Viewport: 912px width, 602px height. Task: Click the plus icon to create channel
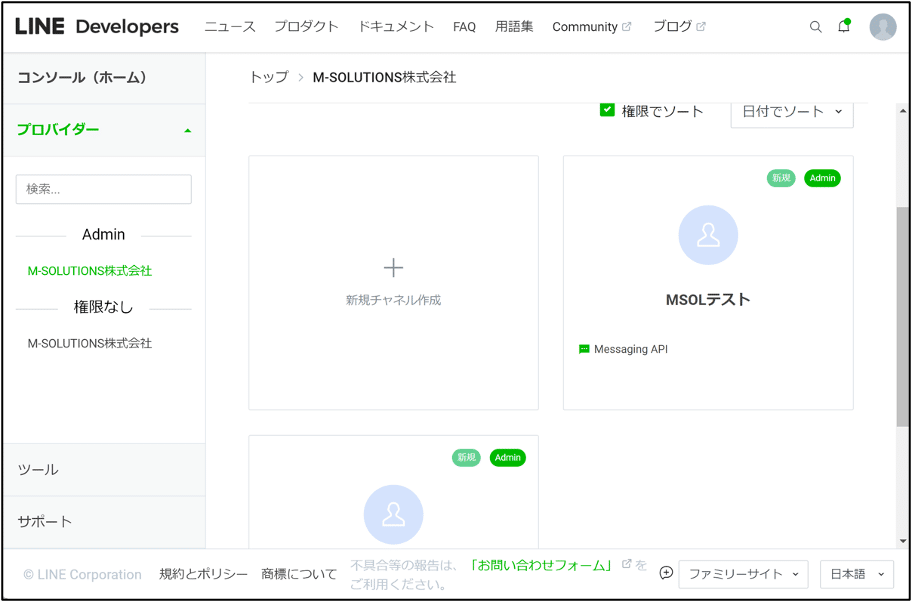[x=393, y=268]
